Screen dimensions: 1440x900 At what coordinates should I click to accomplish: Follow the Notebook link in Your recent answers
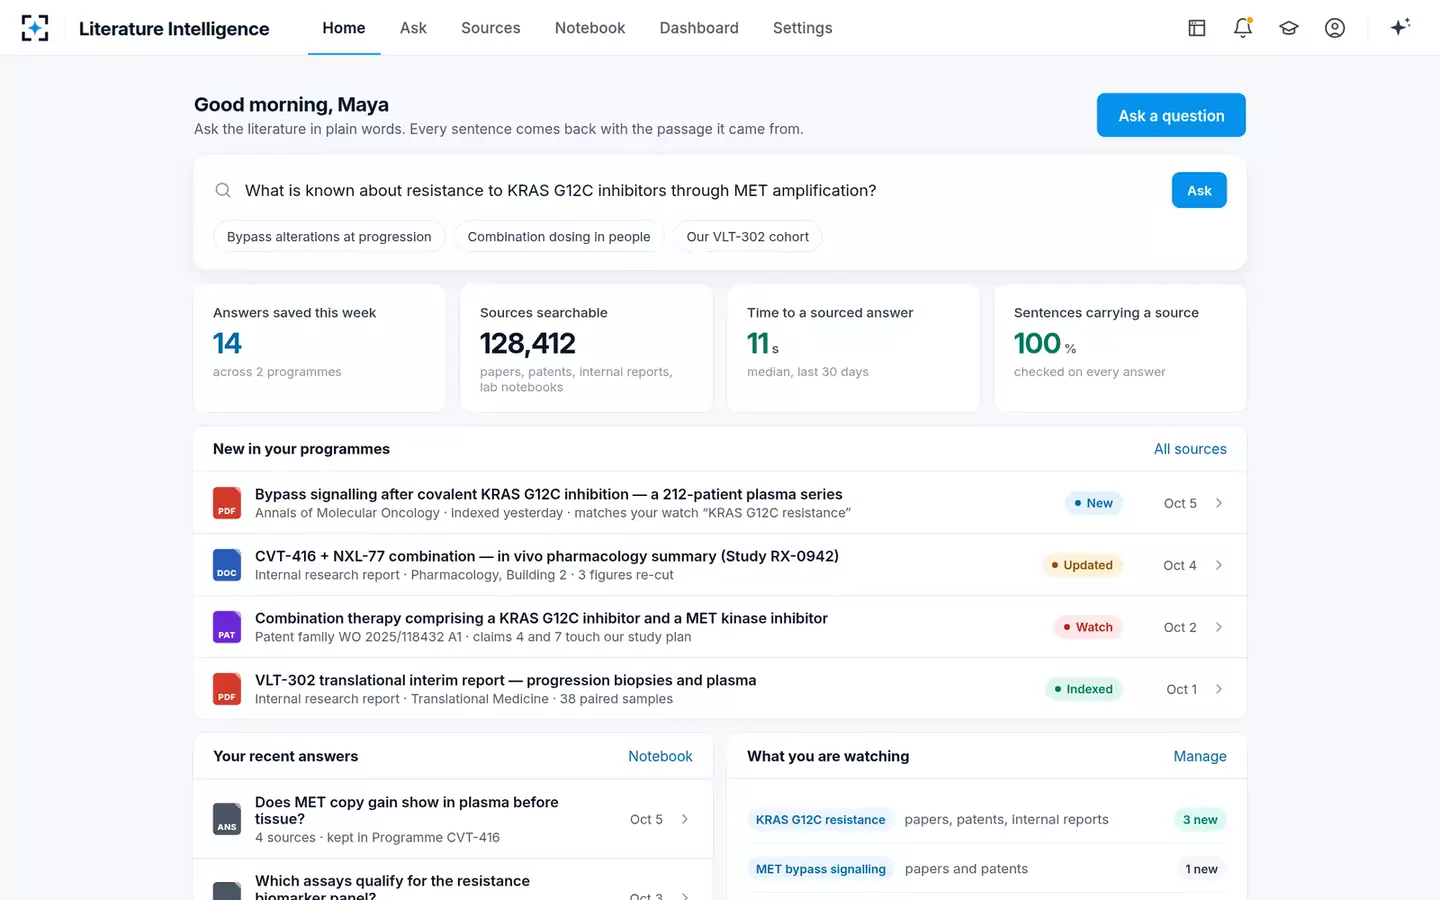660,756
